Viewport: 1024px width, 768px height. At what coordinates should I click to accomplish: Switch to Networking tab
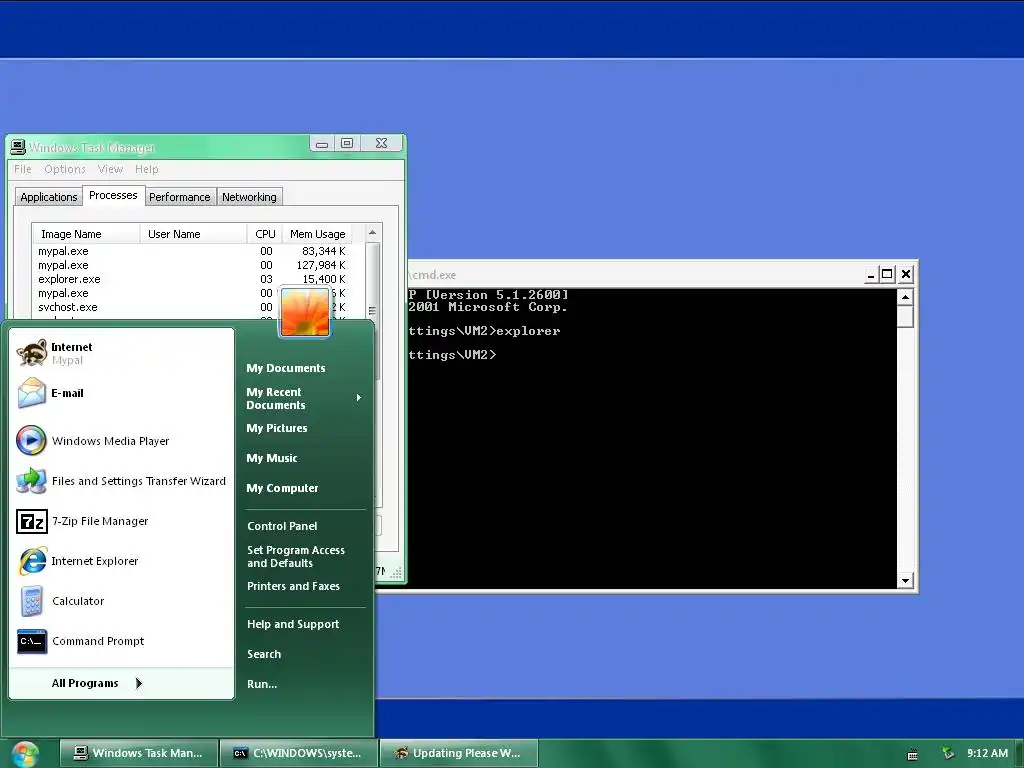(249, 197)
